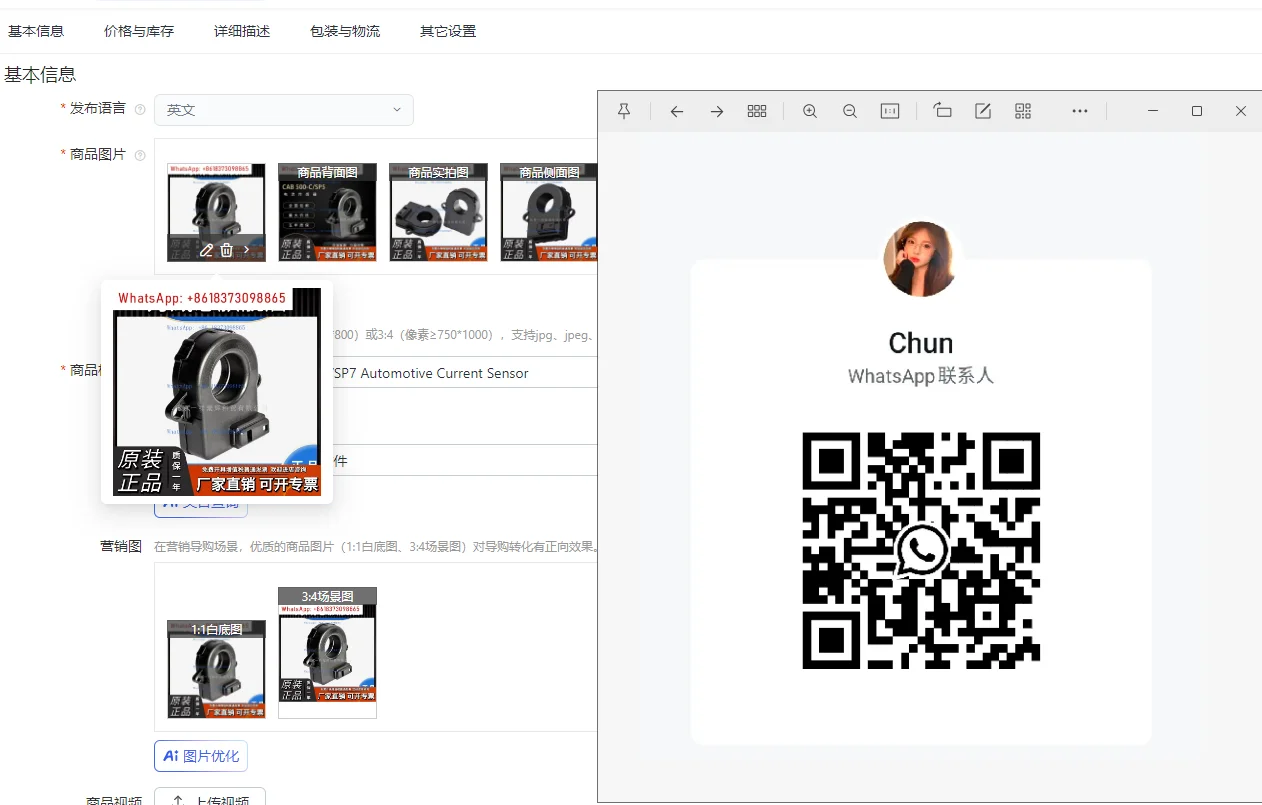Click the contact name Chun
Image resolution: width=1262 pixels, height=805 pixels.
pyautogui.click(x=921, y=343)
